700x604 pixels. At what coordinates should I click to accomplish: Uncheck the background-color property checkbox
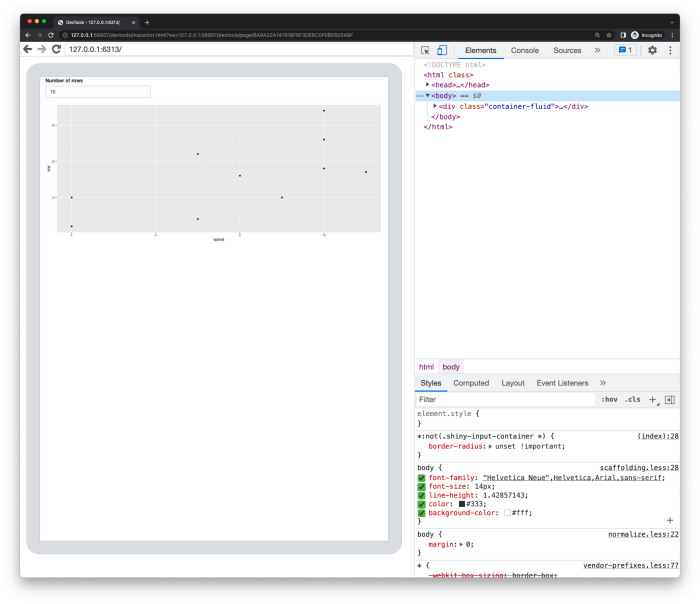coord(422,512)
